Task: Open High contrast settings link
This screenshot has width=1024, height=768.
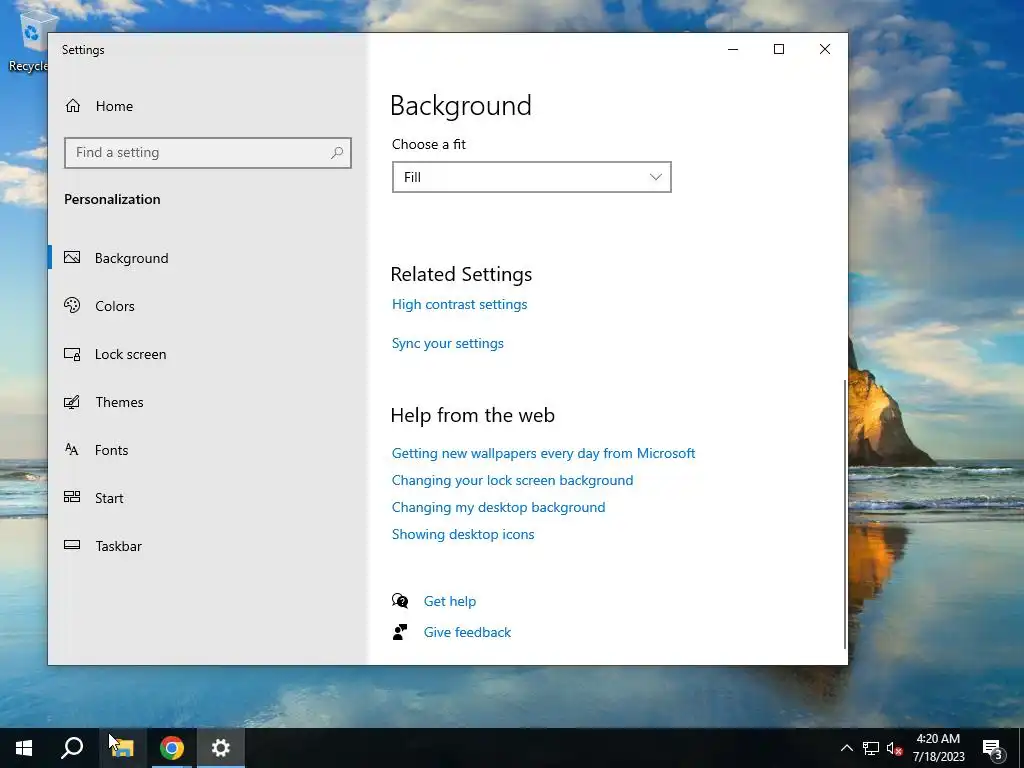Action: pos(459,304)
